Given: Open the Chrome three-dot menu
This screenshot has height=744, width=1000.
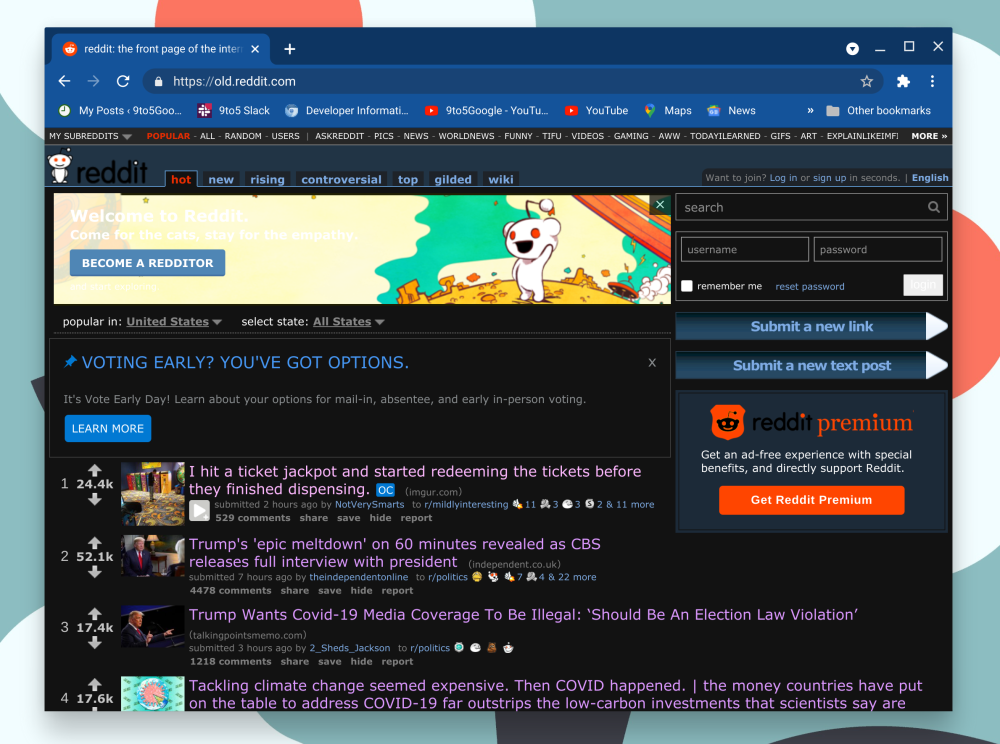Looking at the screenshot, I should click(932, 81).
